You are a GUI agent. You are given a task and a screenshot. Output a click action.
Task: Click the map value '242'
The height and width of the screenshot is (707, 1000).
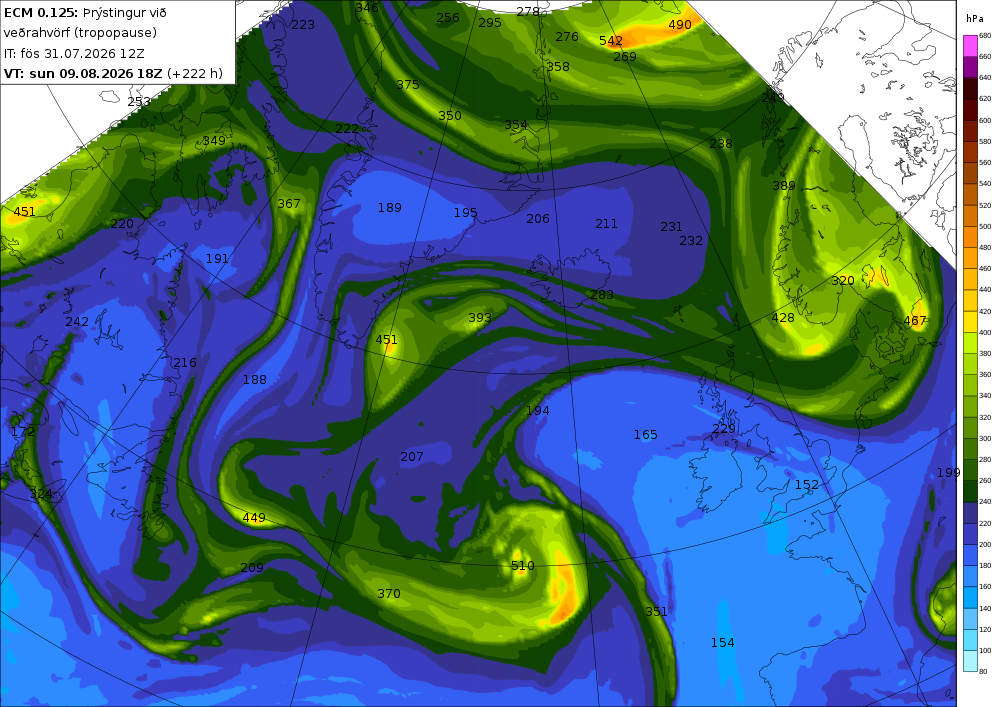[x=77, y=321]
